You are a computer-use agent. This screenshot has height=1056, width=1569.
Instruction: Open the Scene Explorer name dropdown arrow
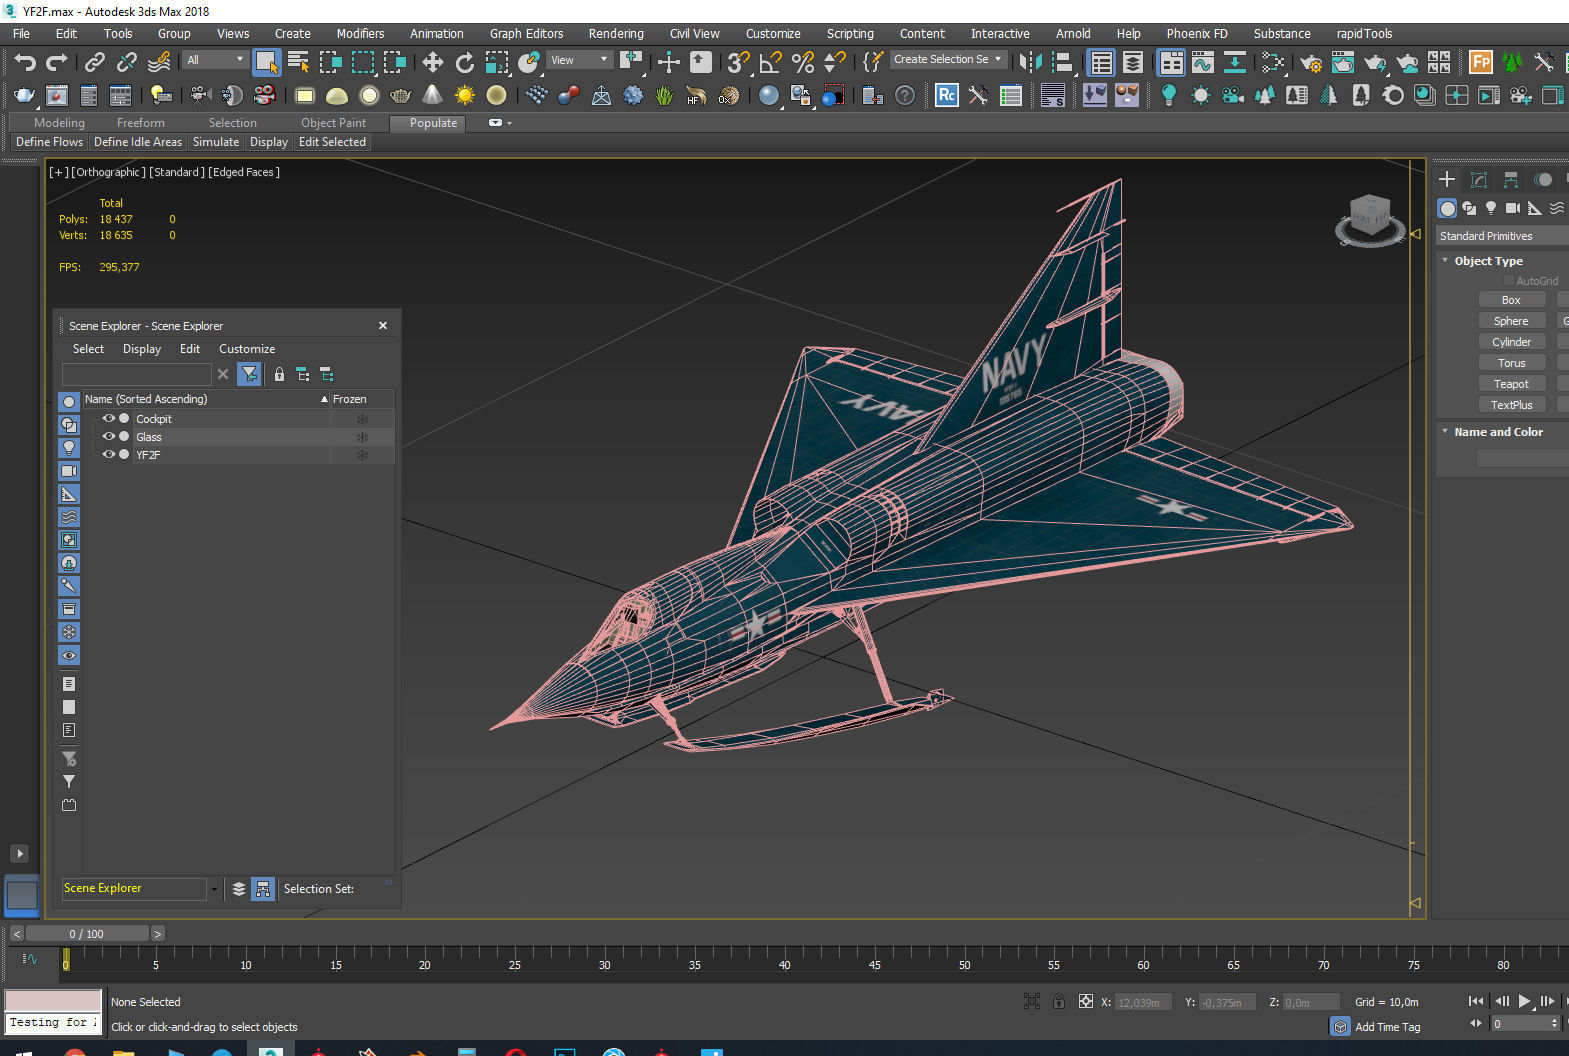pos(214,889)
